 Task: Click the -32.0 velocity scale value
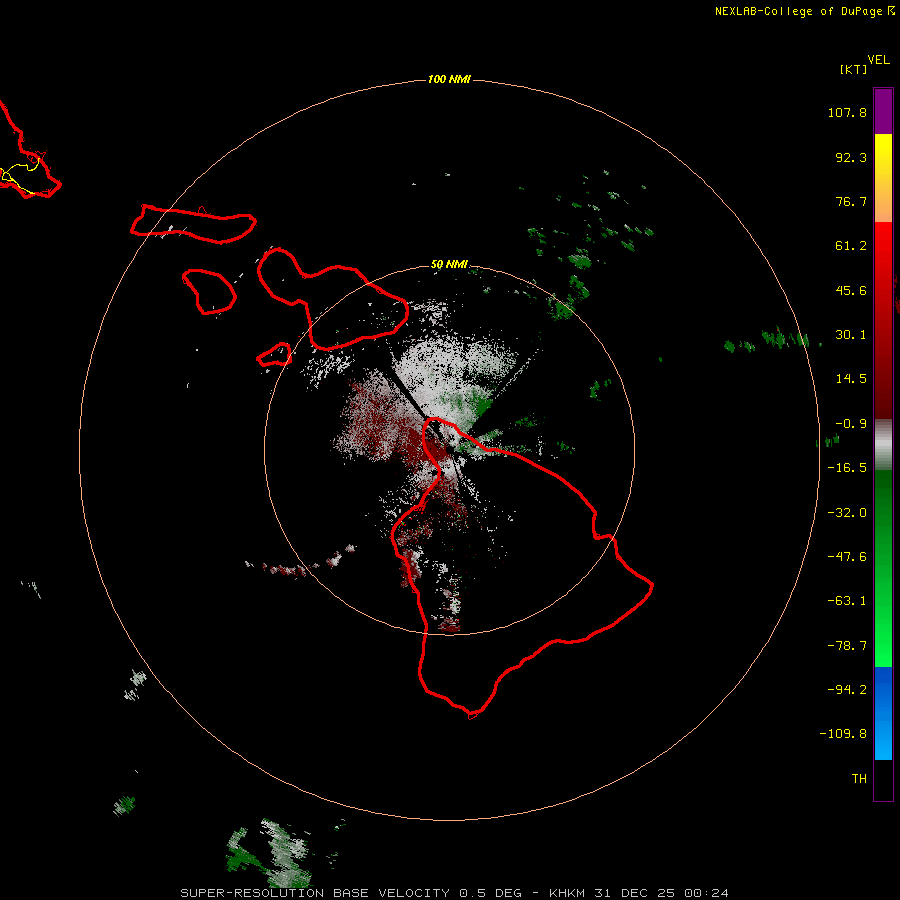pos(847,513)
